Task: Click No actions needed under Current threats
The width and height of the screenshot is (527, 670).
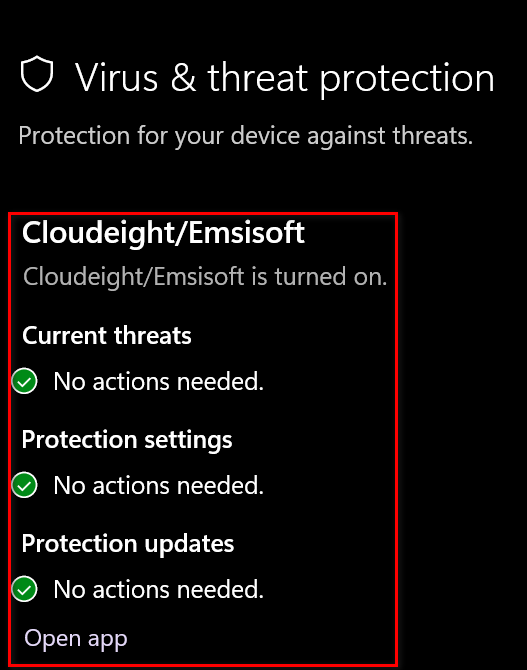Action: tap(159, 381)
